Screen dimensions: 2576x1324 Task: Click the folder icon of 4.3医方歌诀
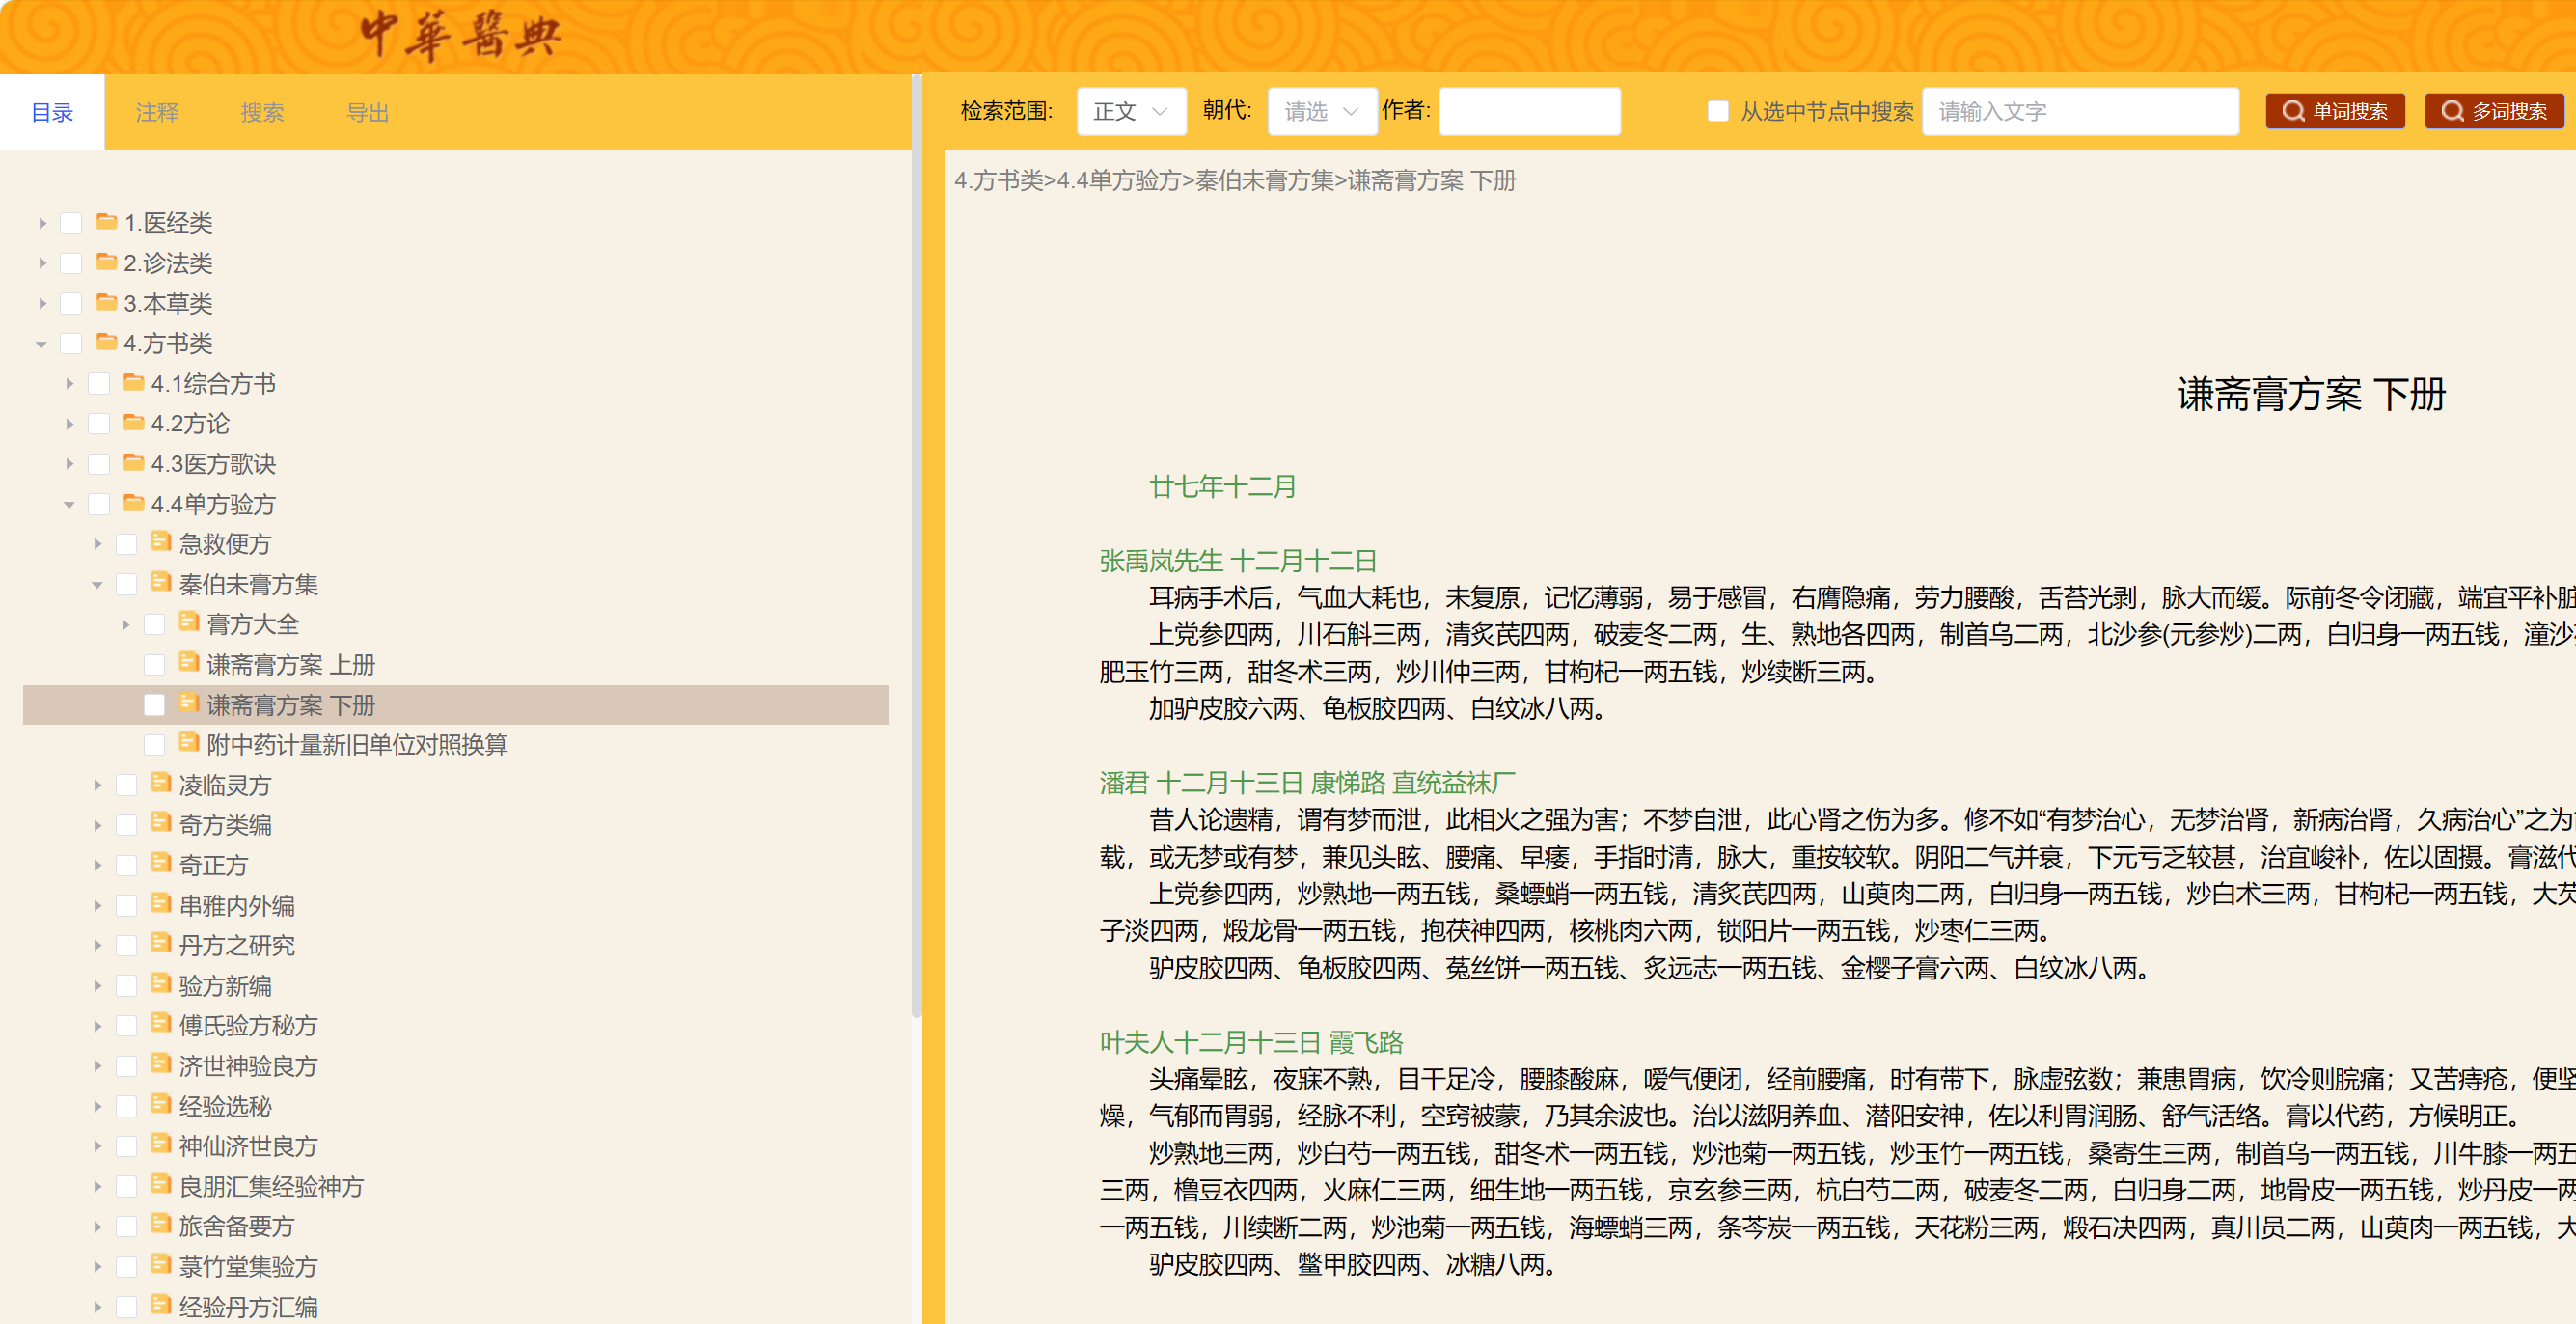coord(133,462)
